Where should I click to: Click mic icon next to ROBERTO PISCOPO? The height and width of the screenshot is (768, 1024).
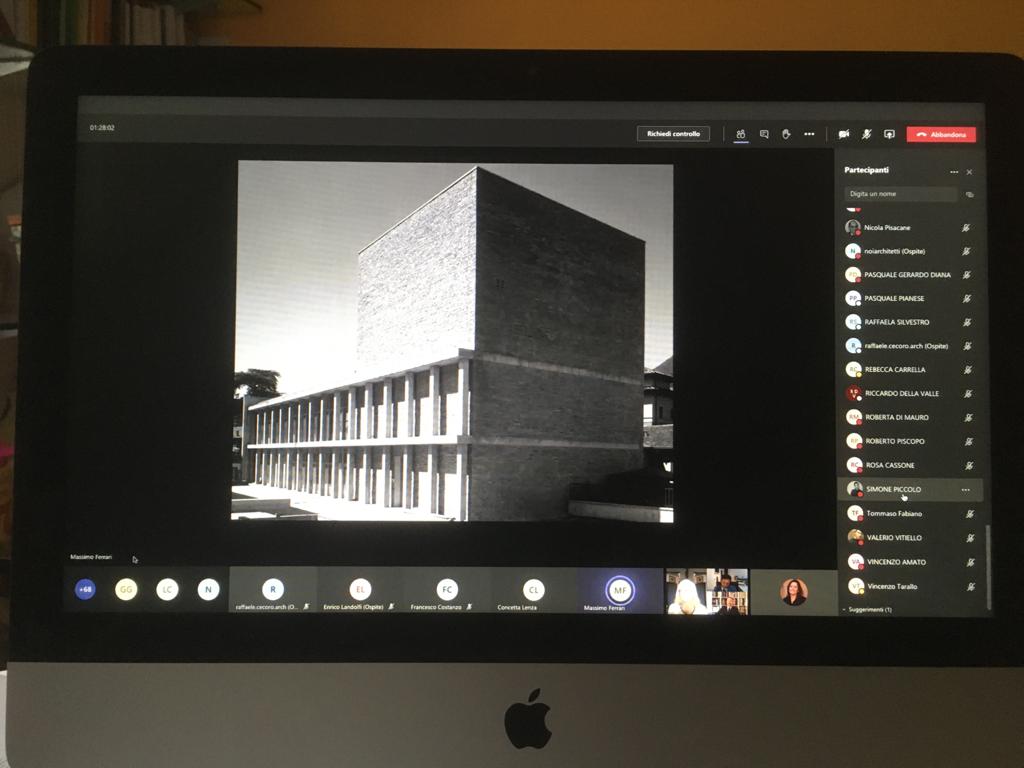969,441
